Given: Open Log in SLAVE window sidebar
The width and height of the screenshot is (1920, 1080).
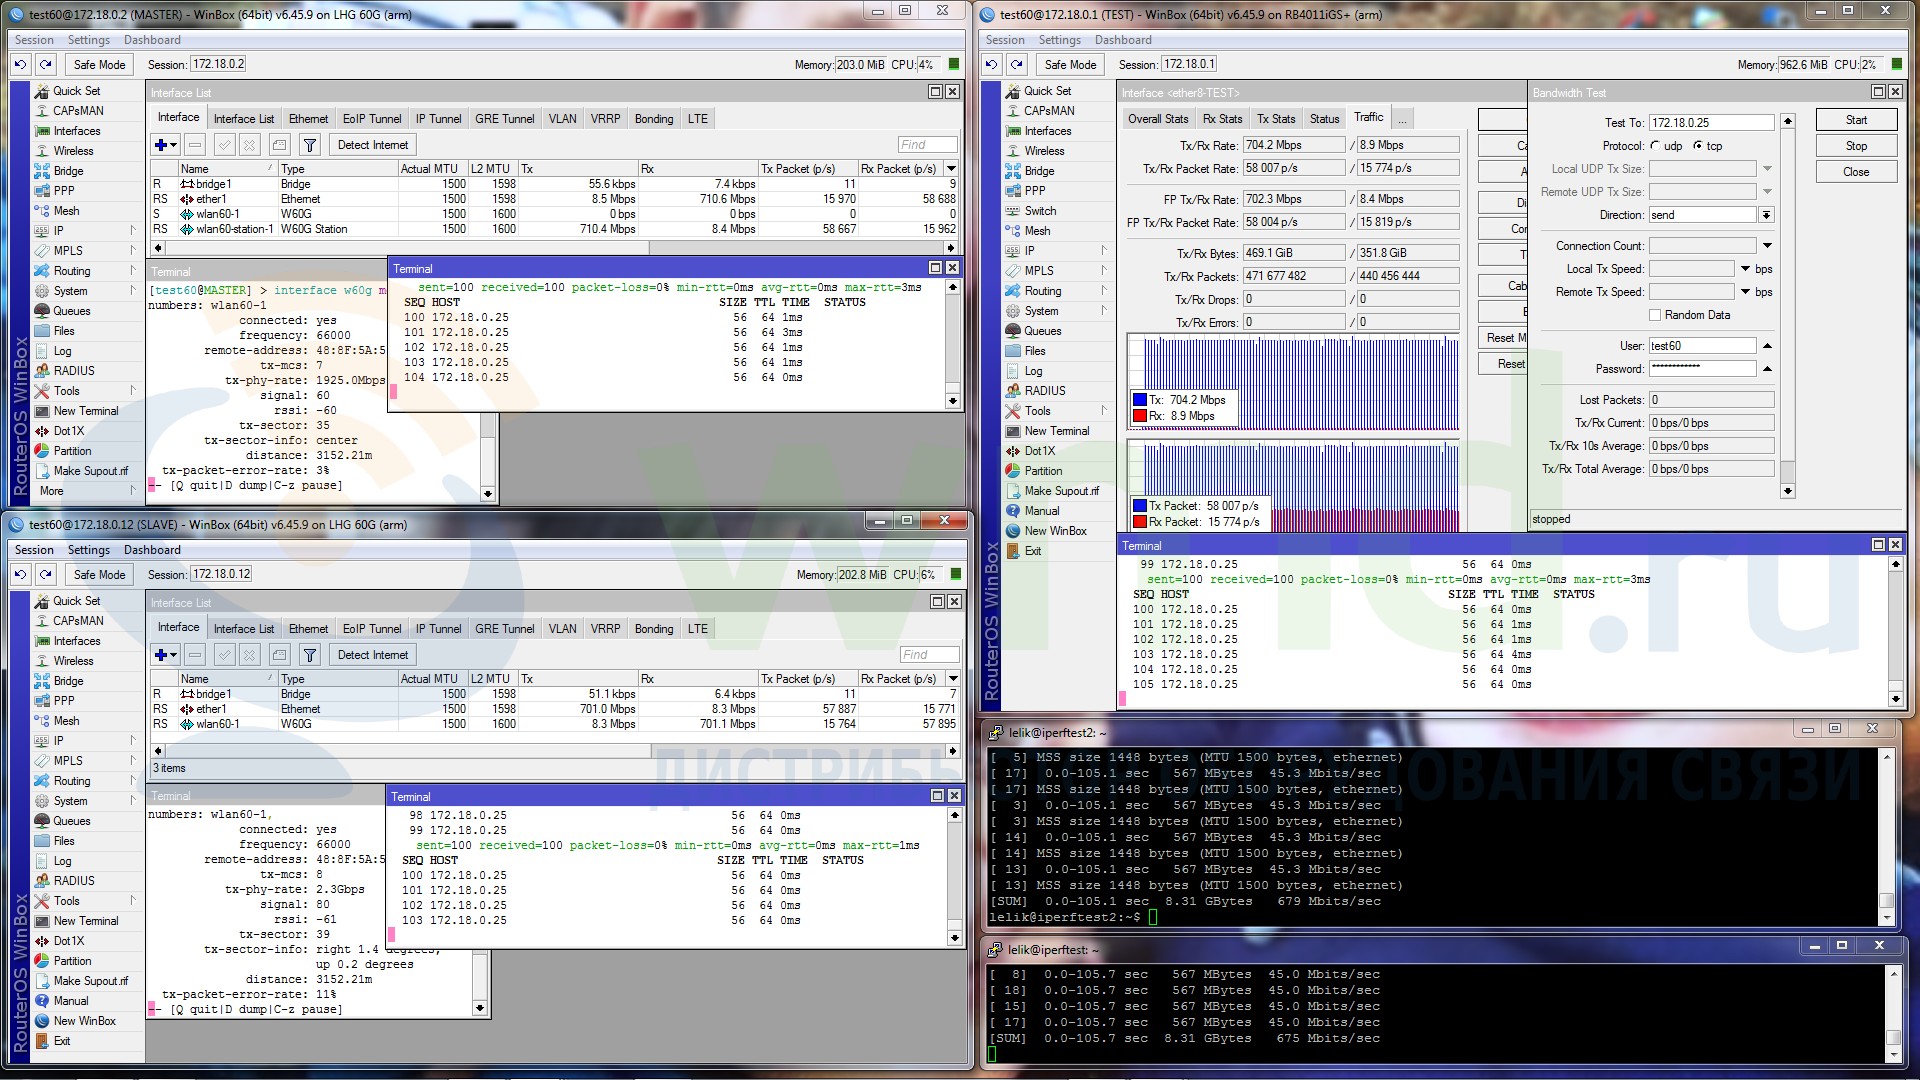Looking at the screenshot, I should (62, 861).
